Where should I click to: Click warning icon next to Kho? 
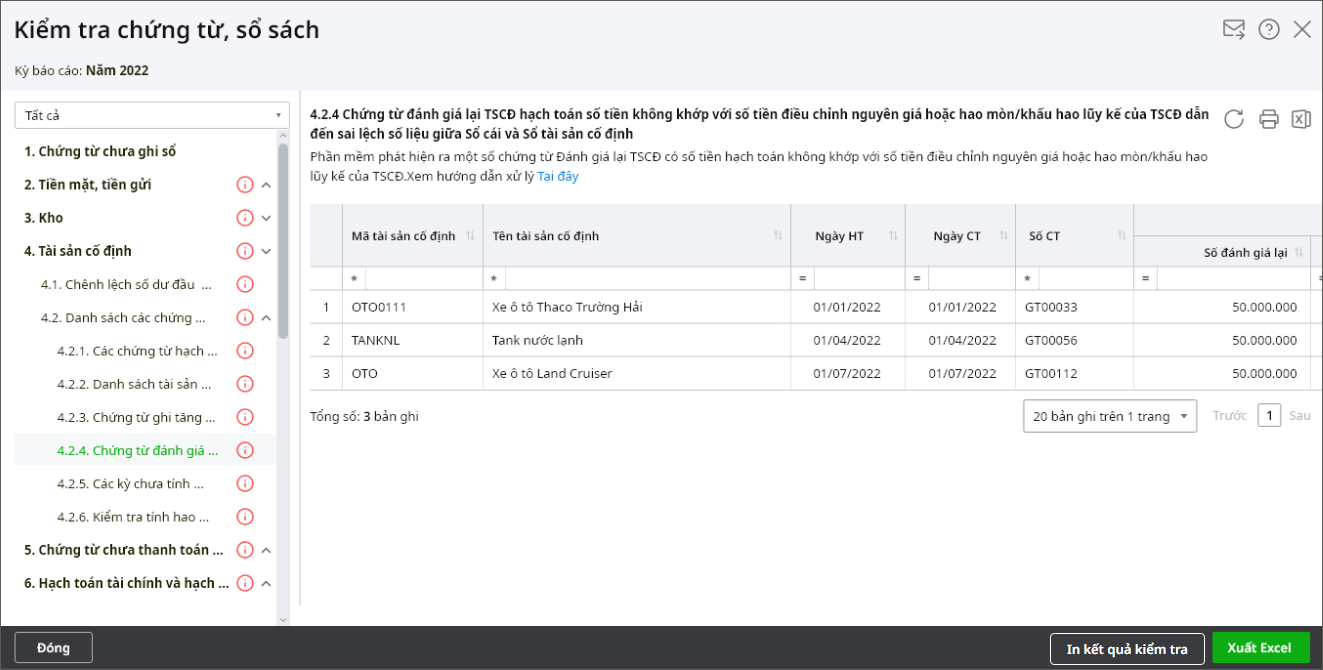point(245,218)
